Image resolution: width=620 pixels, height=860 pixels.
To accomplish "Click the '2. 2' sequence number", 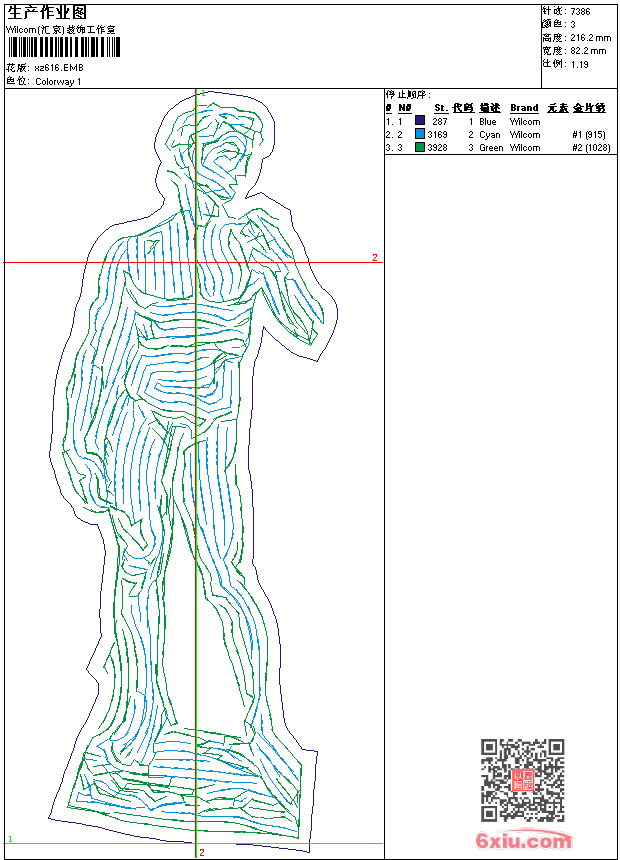I will point(394,134).
